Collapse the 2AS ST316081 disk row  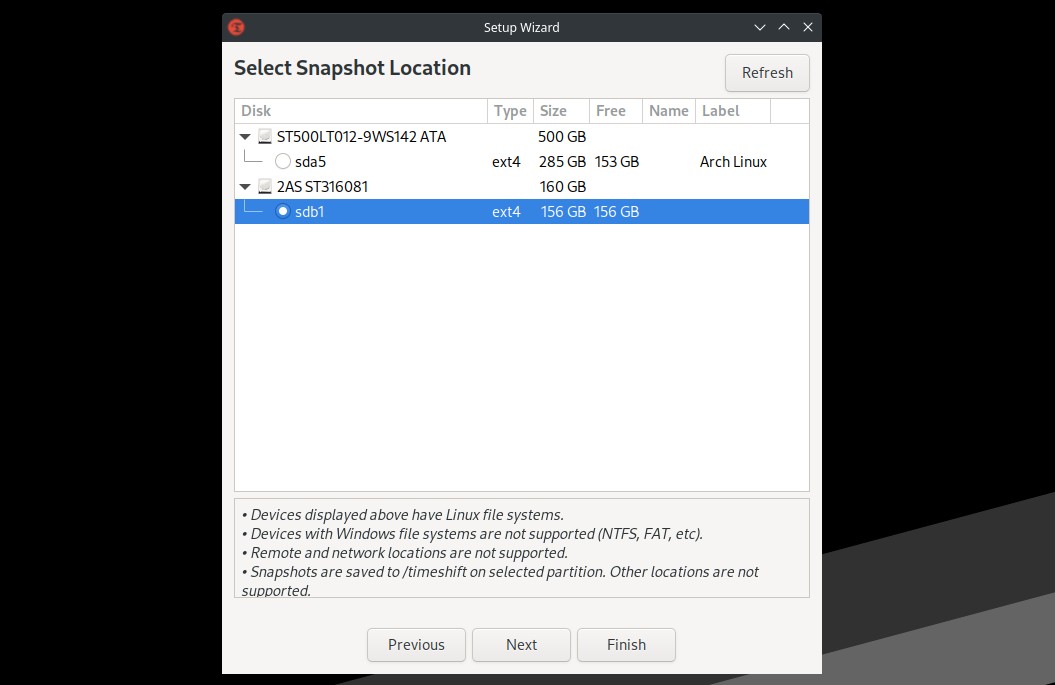[x=245, y=186]
